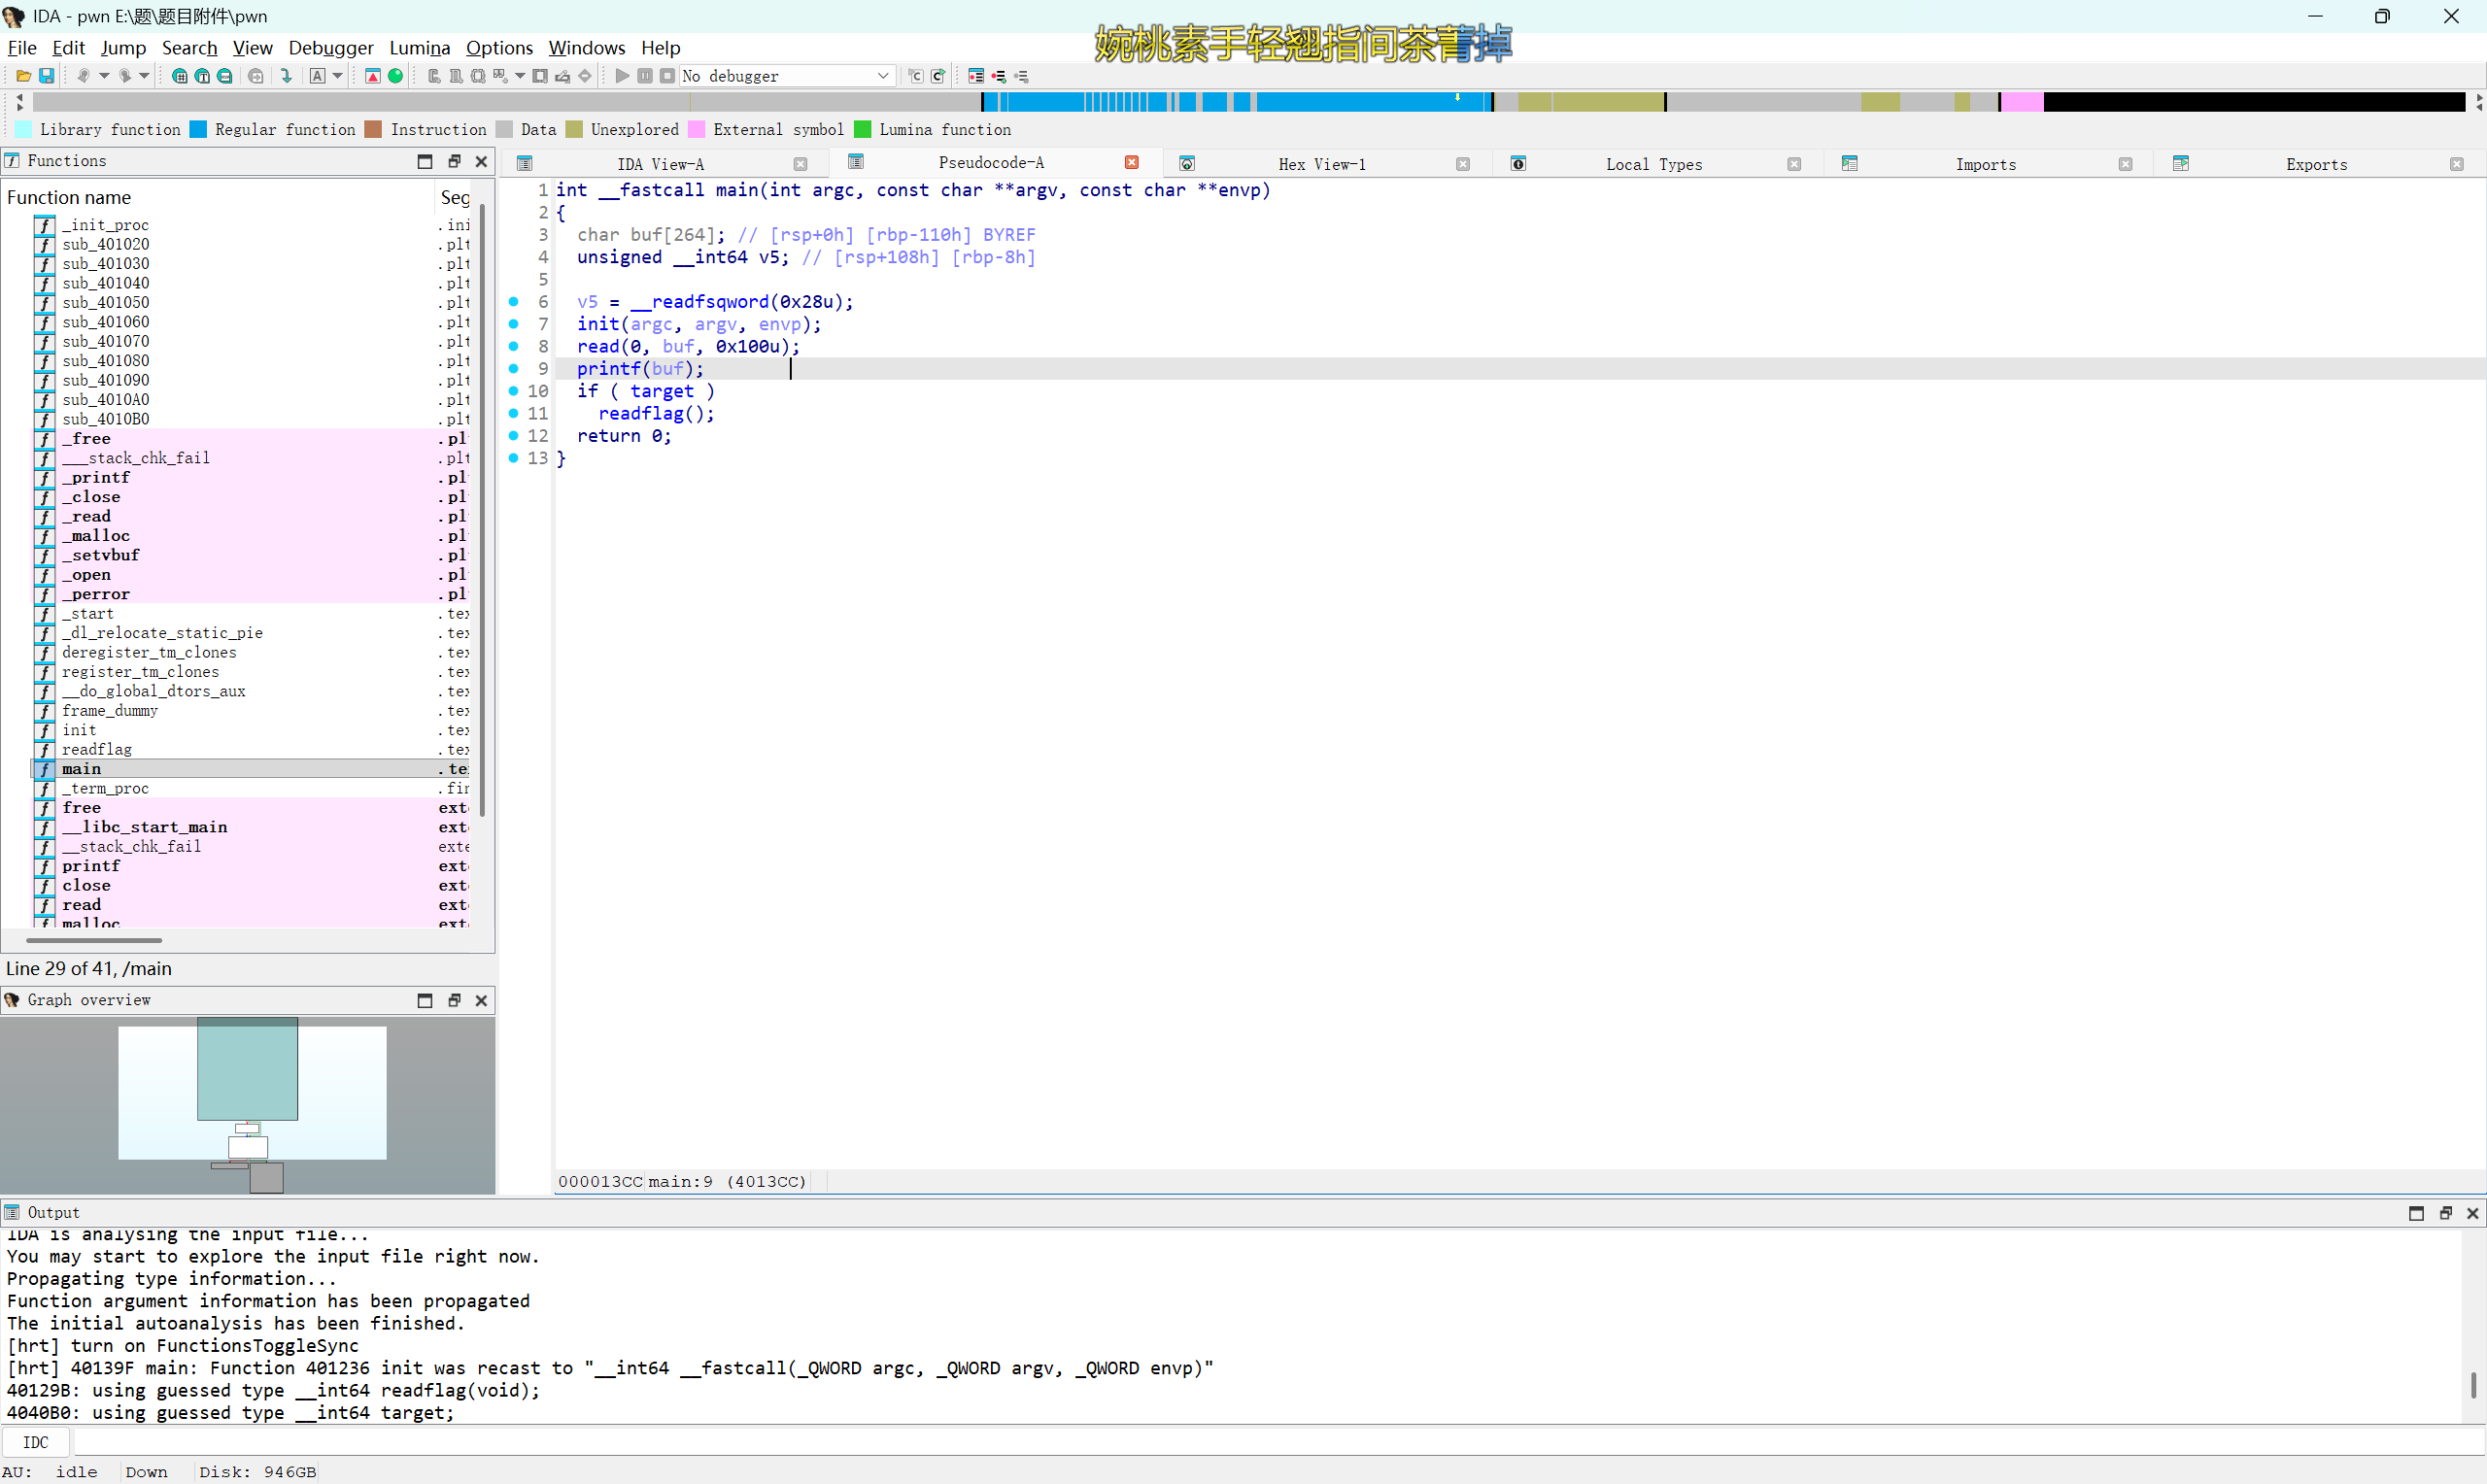Open the No debugger dropdown
Viewport: 2487px width, 1484px height.
[882, 76]
